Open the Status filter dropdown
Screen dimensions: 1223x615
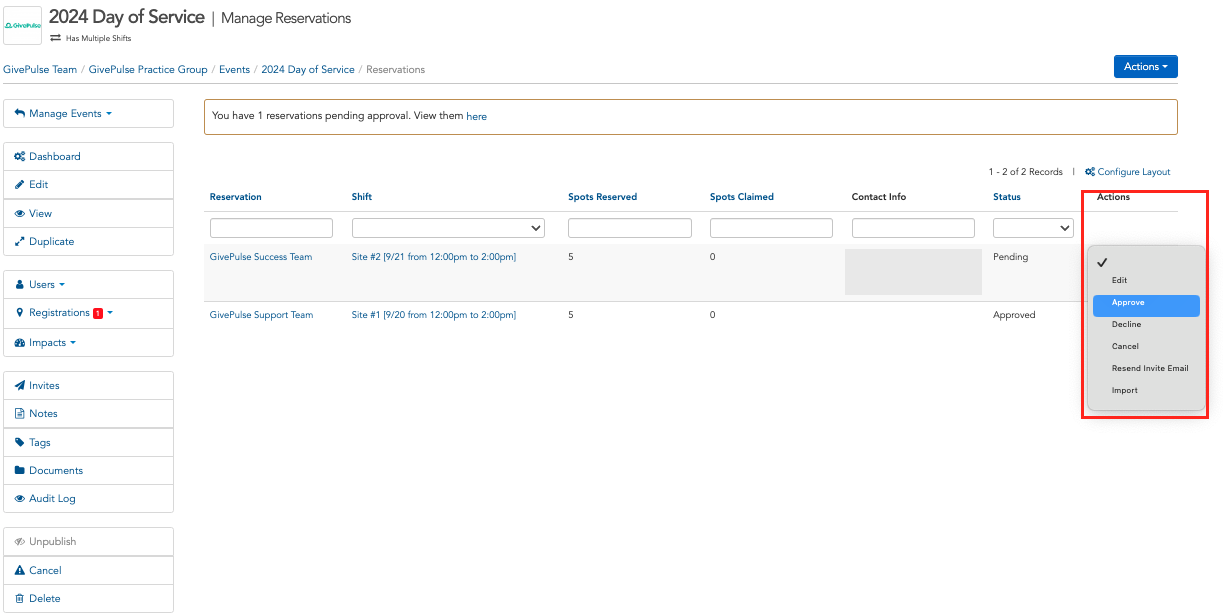click(x=1033, y=228)
